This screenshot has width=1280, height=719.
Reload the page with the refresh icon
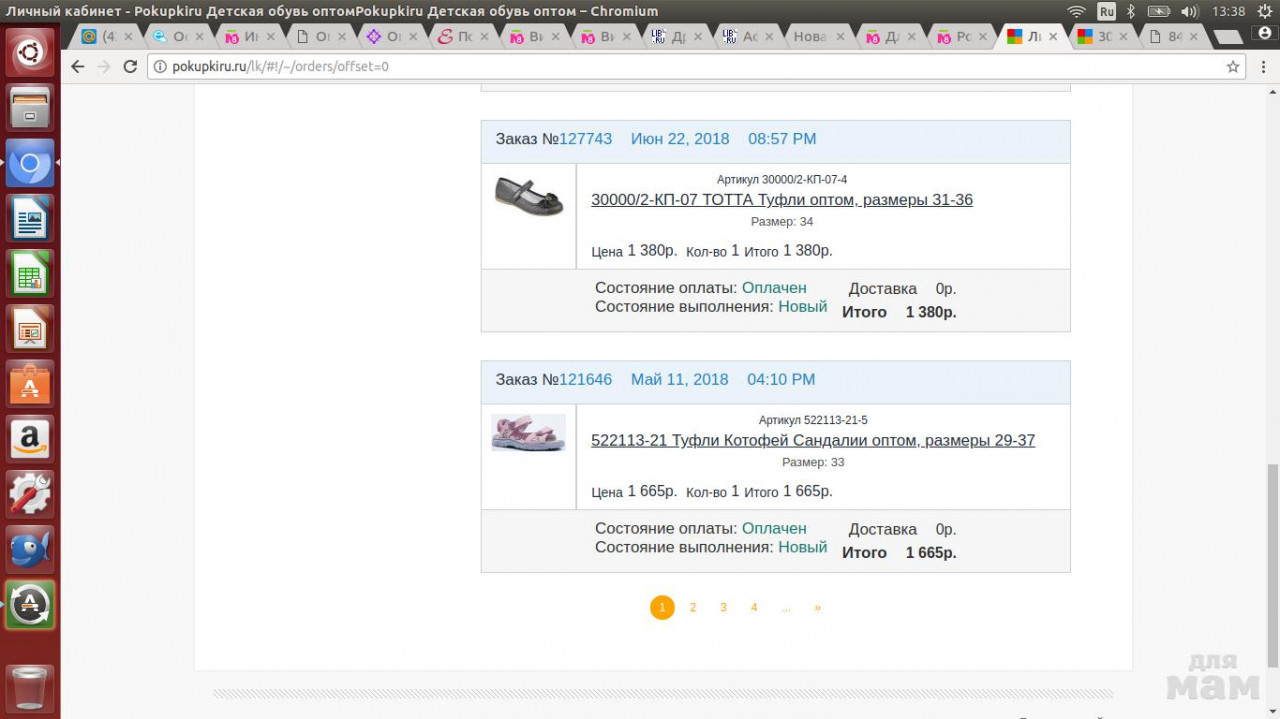[130, 67]
